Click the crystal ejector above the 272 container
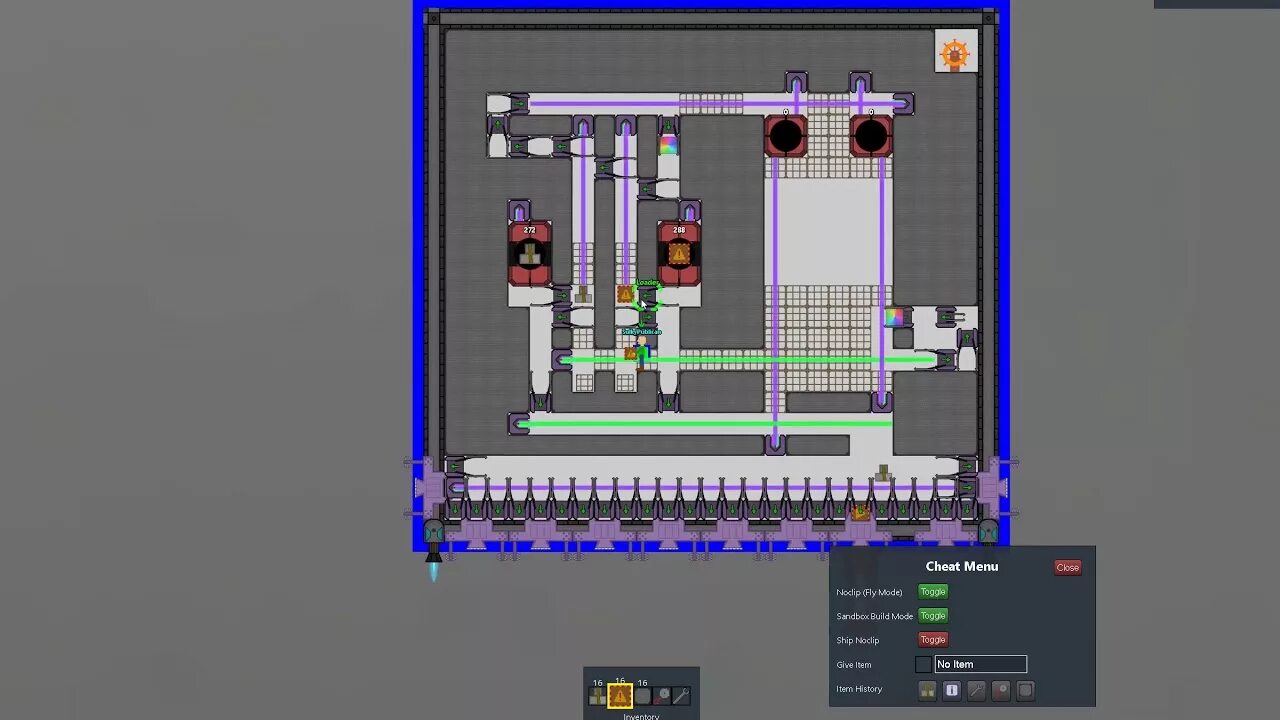The height and width of the screenshot is (720, 1280). (x=518, y=210)
